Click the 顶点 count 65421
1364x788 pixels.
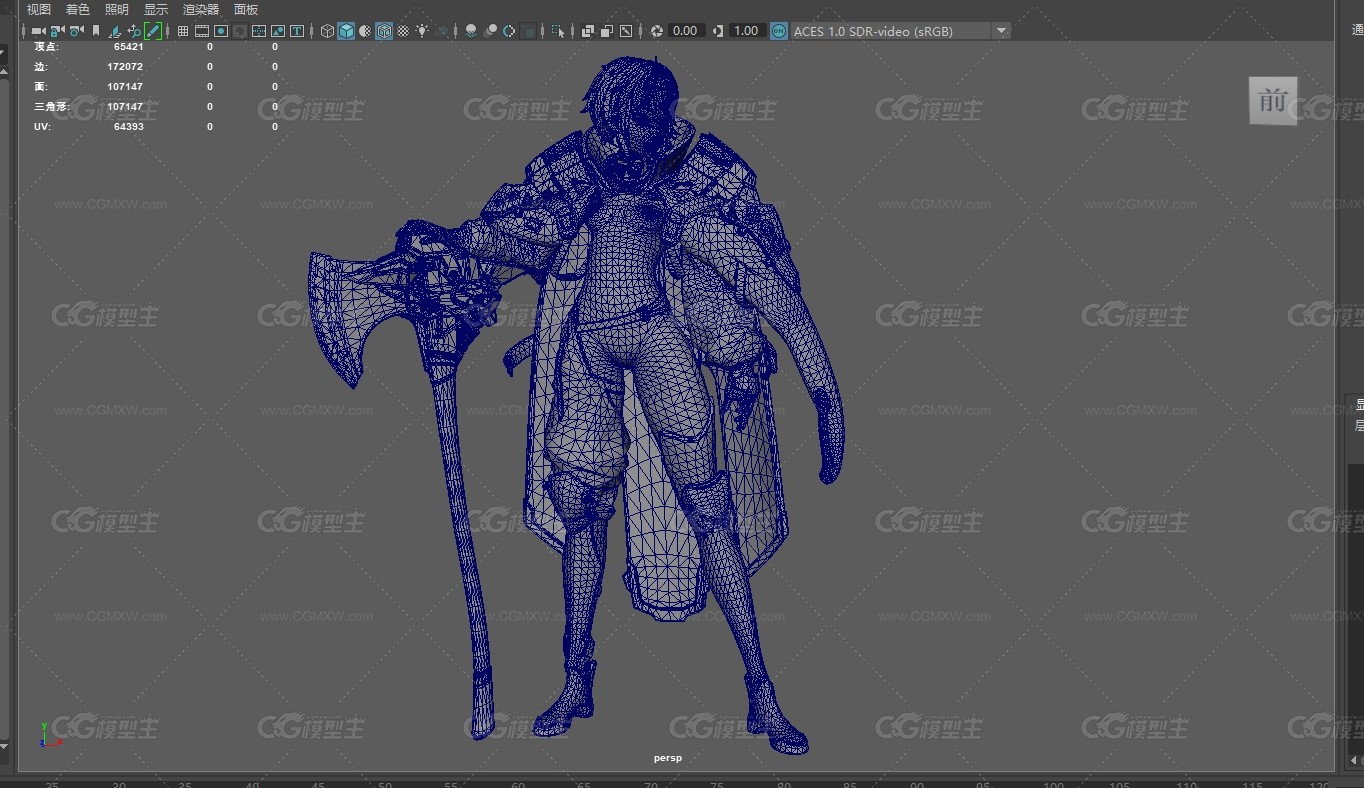pyautogui.click(x=129, y=46)
